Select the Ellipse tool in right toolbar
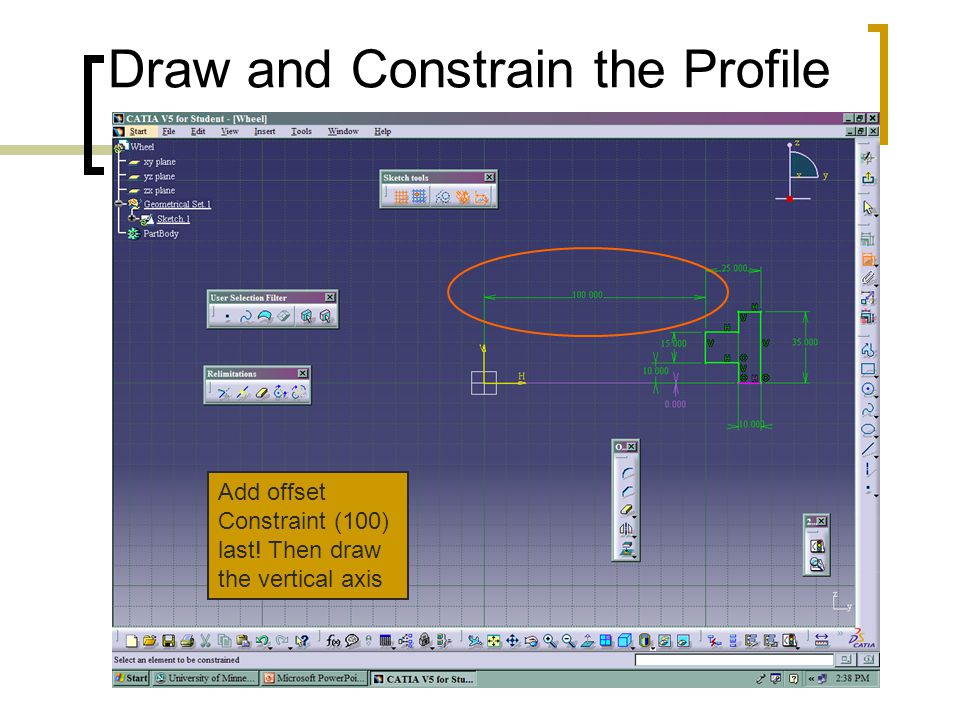This screenshot has width=960, height=720. click(868, 430)
